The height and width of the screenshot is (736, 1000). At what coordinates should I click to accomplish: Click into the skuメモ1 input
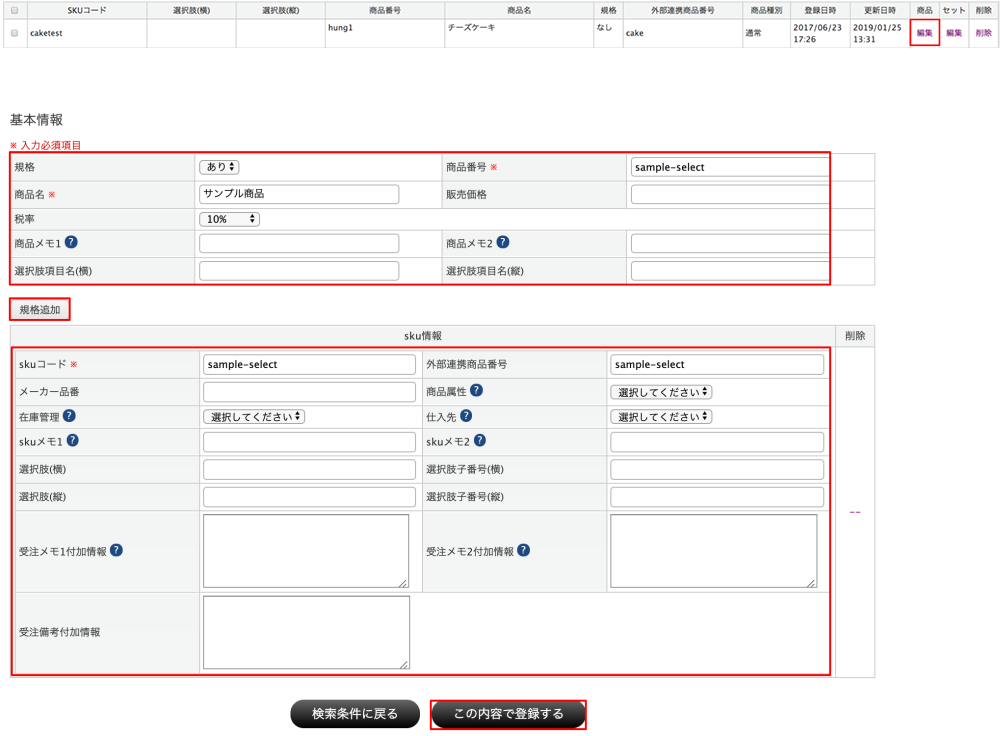tap(309, 441)
